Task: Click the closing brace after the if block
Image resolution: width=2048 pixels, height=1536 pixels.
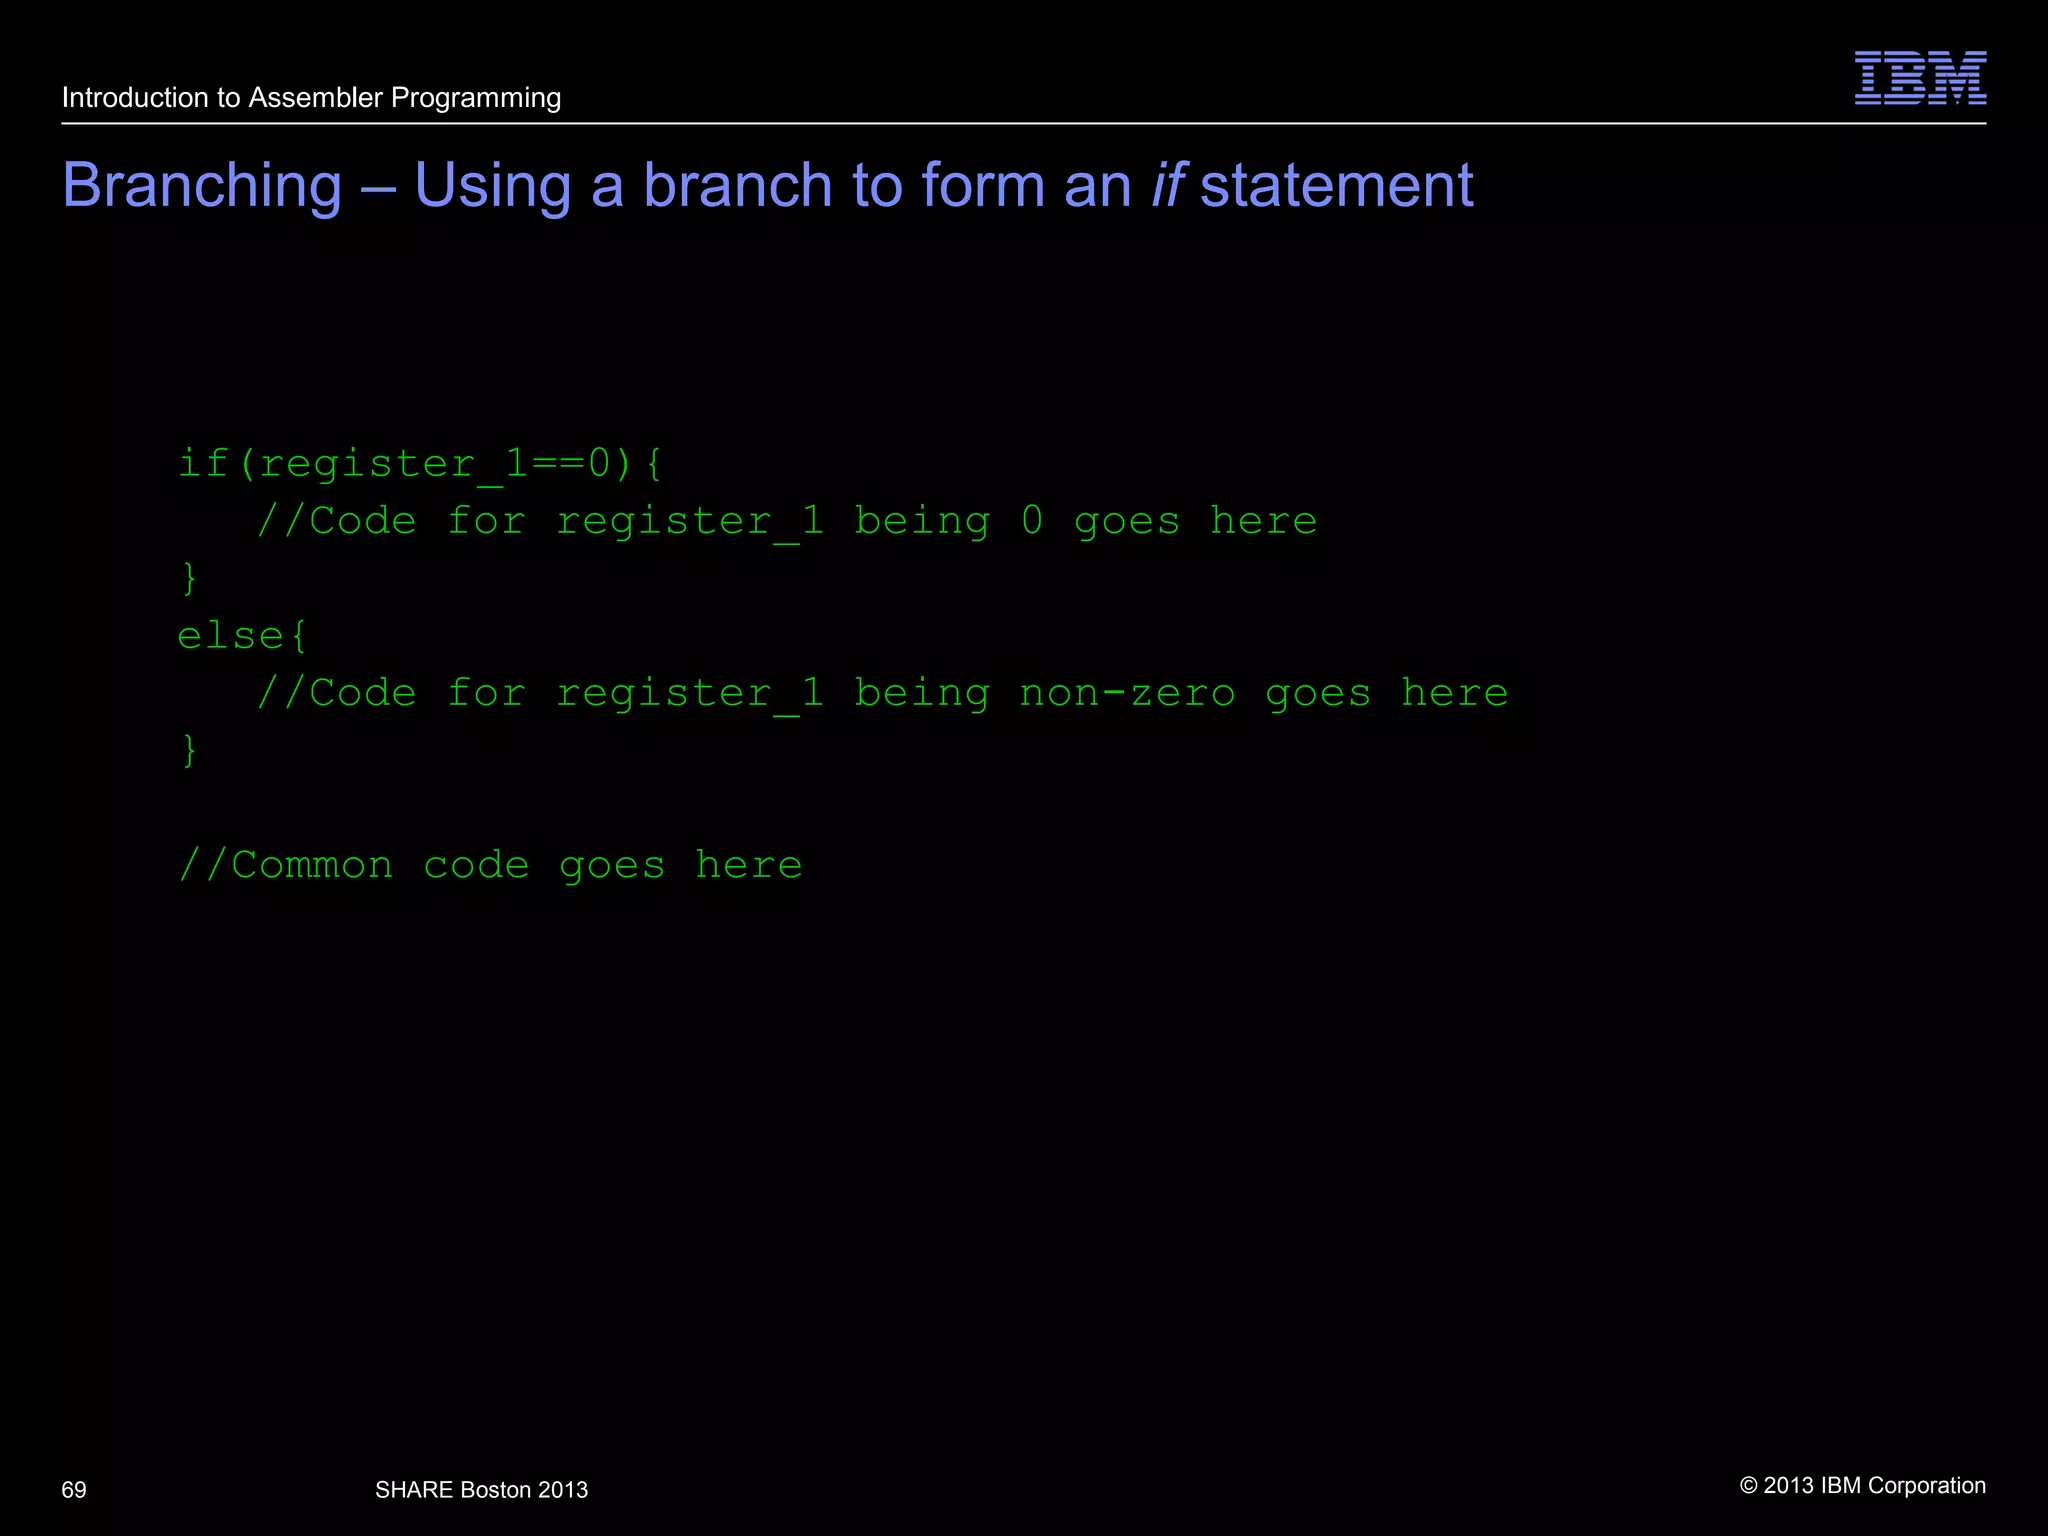Action: click(189, 578)
